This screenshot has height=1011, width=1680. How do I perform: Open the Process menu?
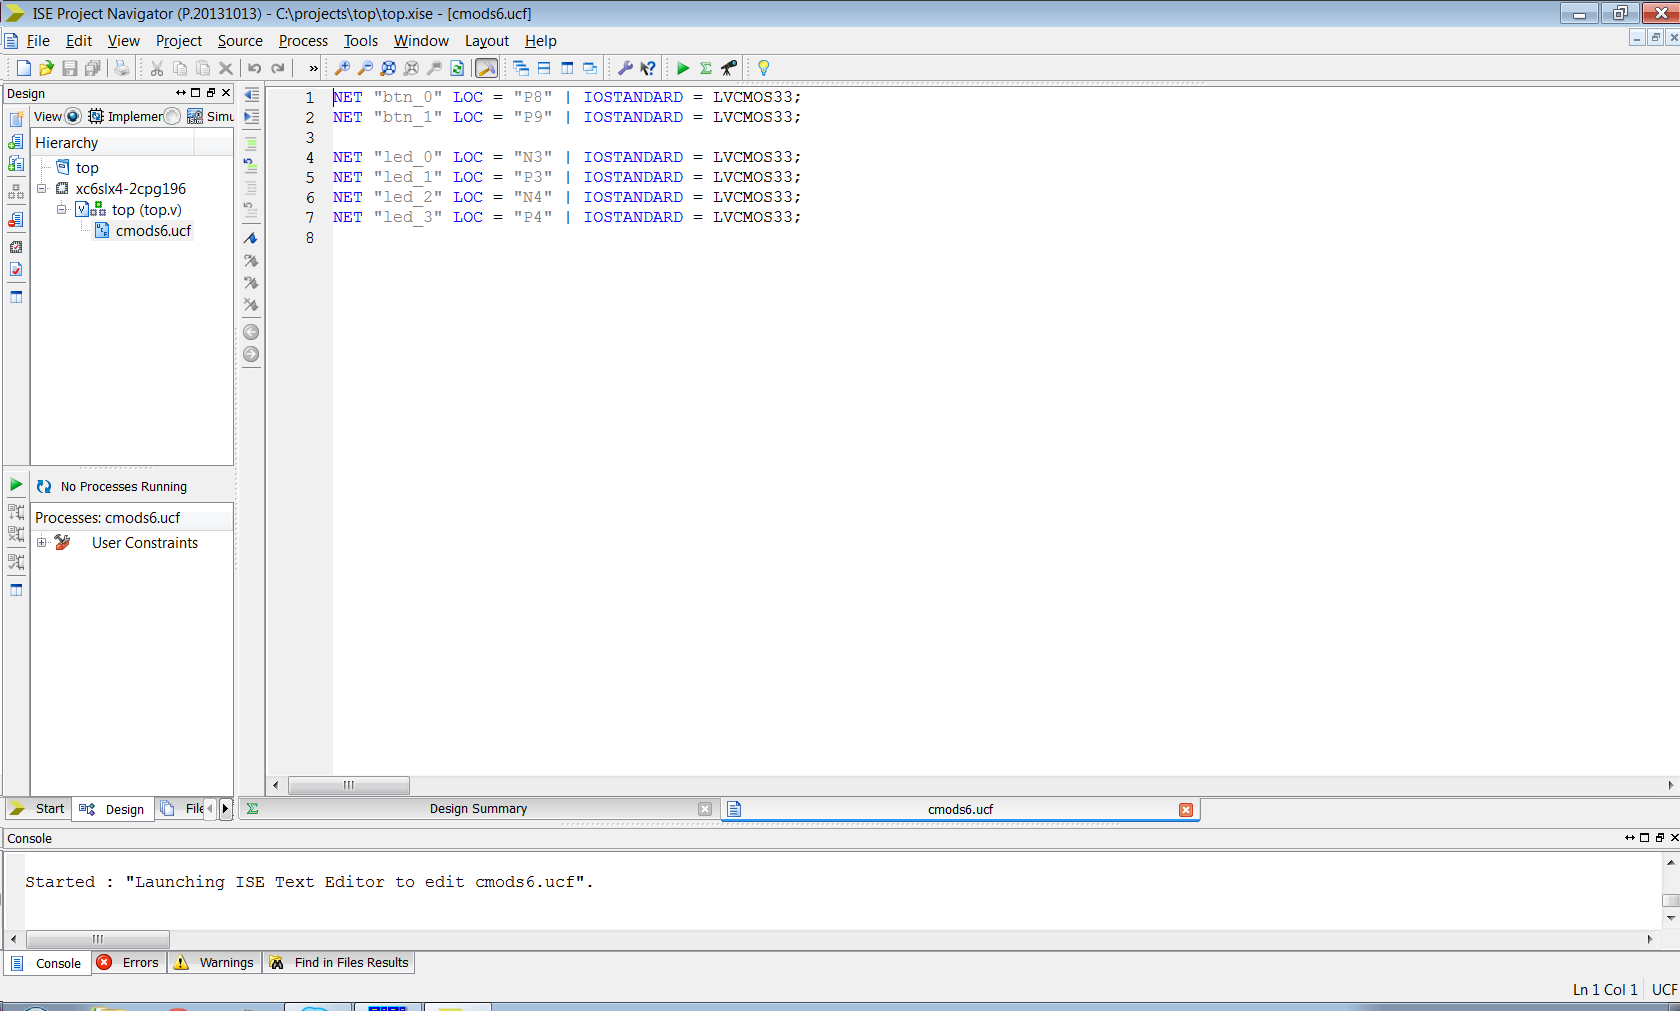303,41
